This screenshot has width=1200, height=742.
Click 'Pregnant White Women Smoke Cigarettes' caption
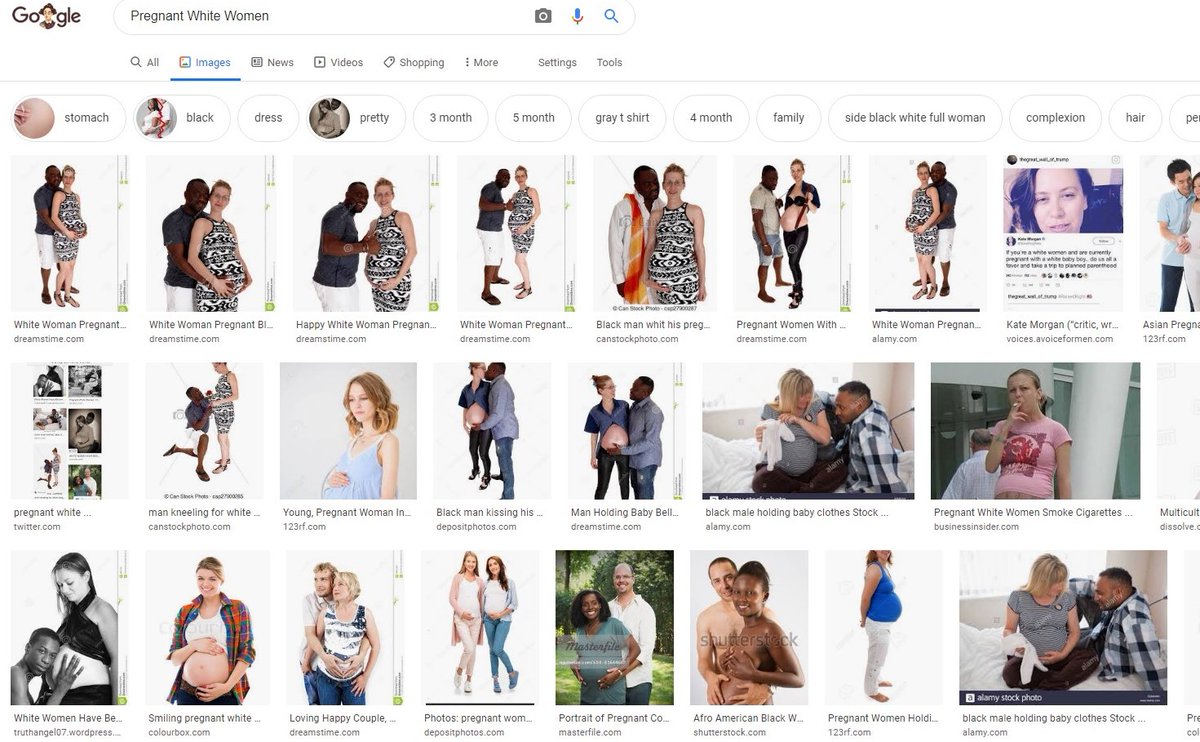coord(1034,512)
